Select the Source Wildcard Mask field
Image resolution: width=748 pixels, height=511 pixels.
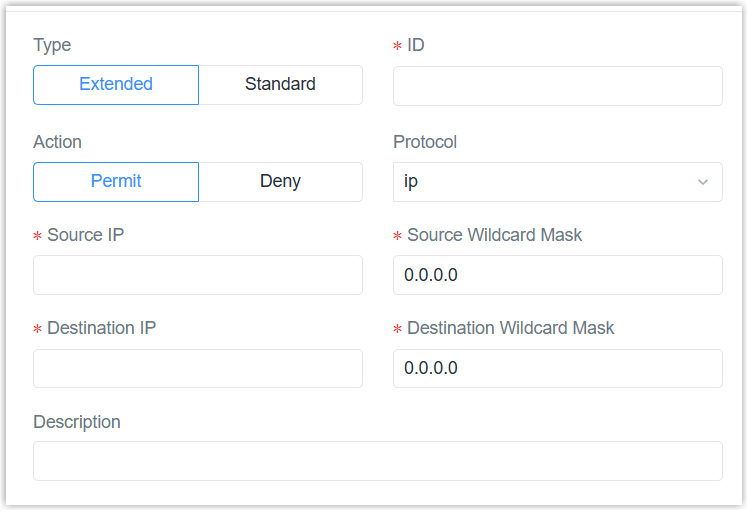click(557, 275)
